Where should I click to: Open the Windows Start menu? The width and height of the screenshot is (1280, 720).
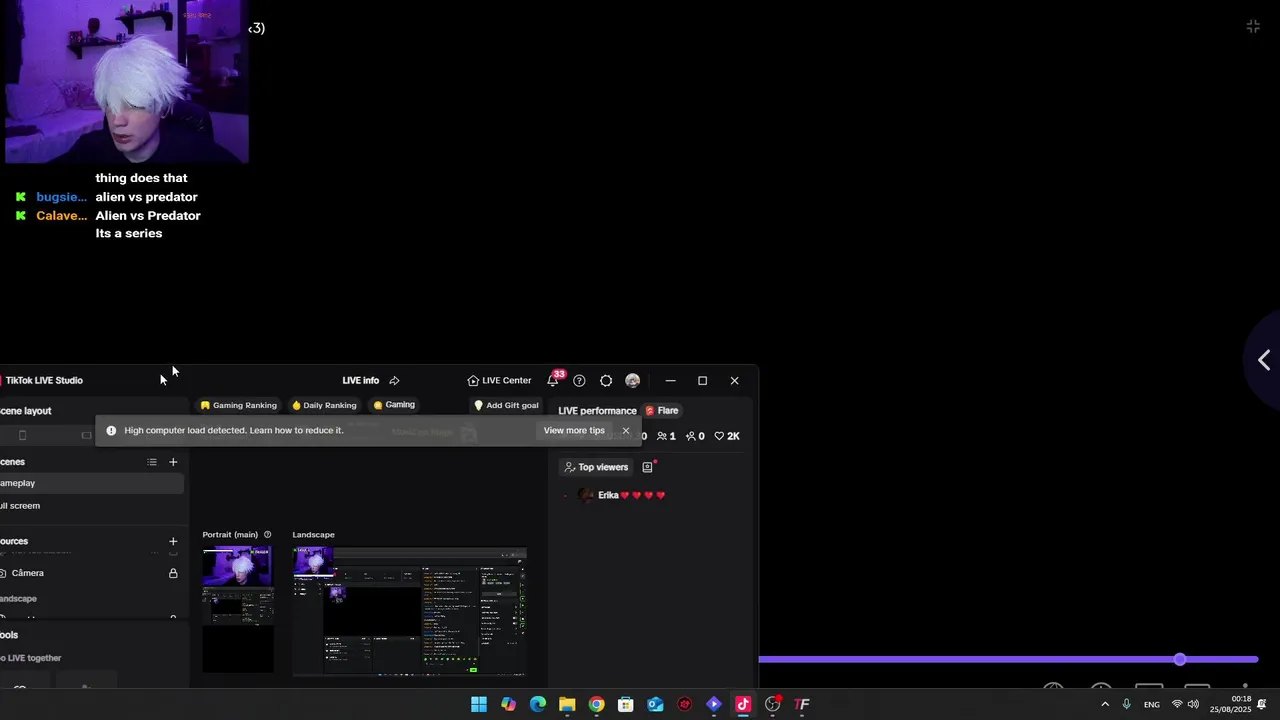(479, 704)
